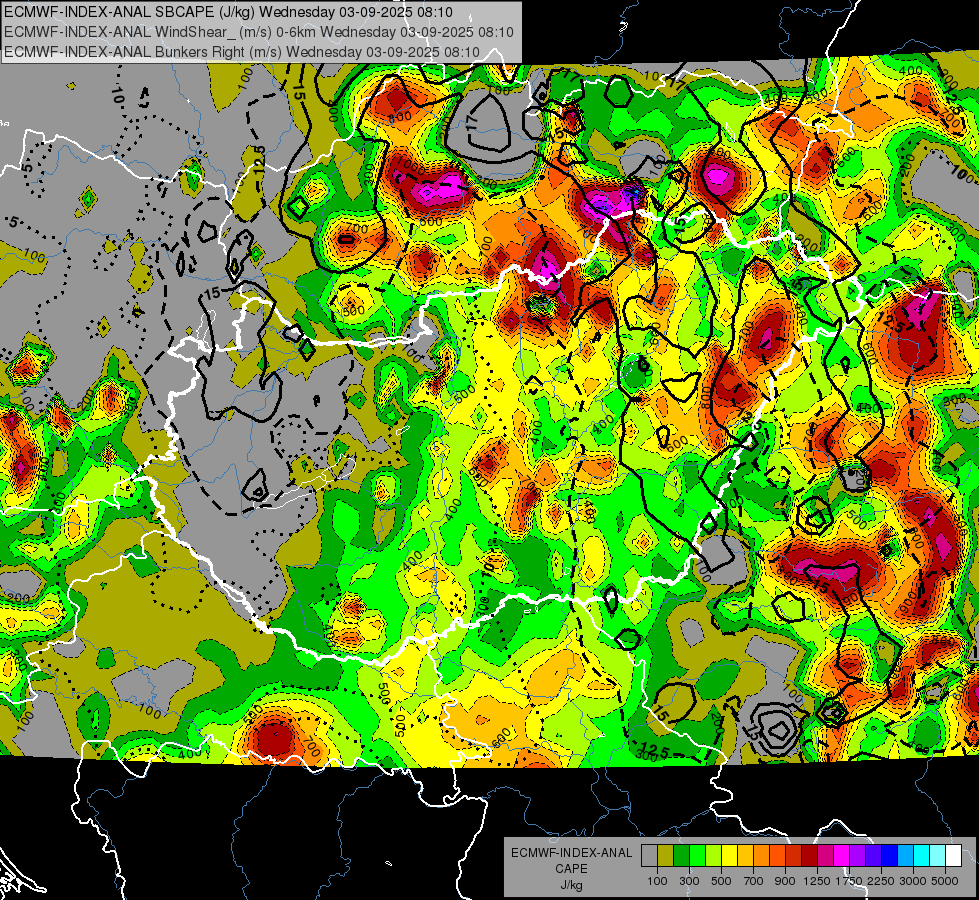Click the legend value 3000
The width and height of the screenshot is (979, 900).
[913, 881]
